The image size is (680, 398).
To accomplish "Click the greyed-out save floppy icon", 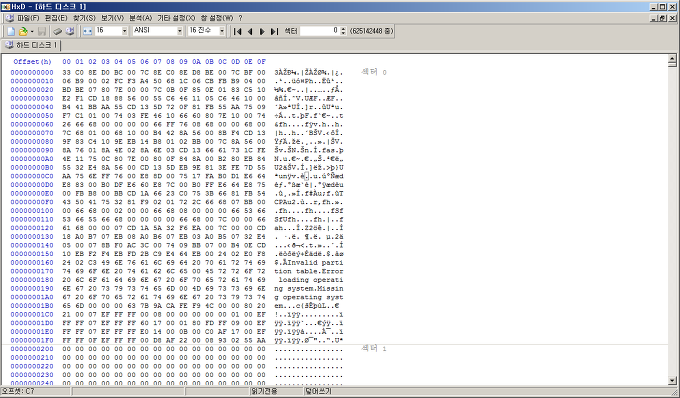I will click(42, 31).
